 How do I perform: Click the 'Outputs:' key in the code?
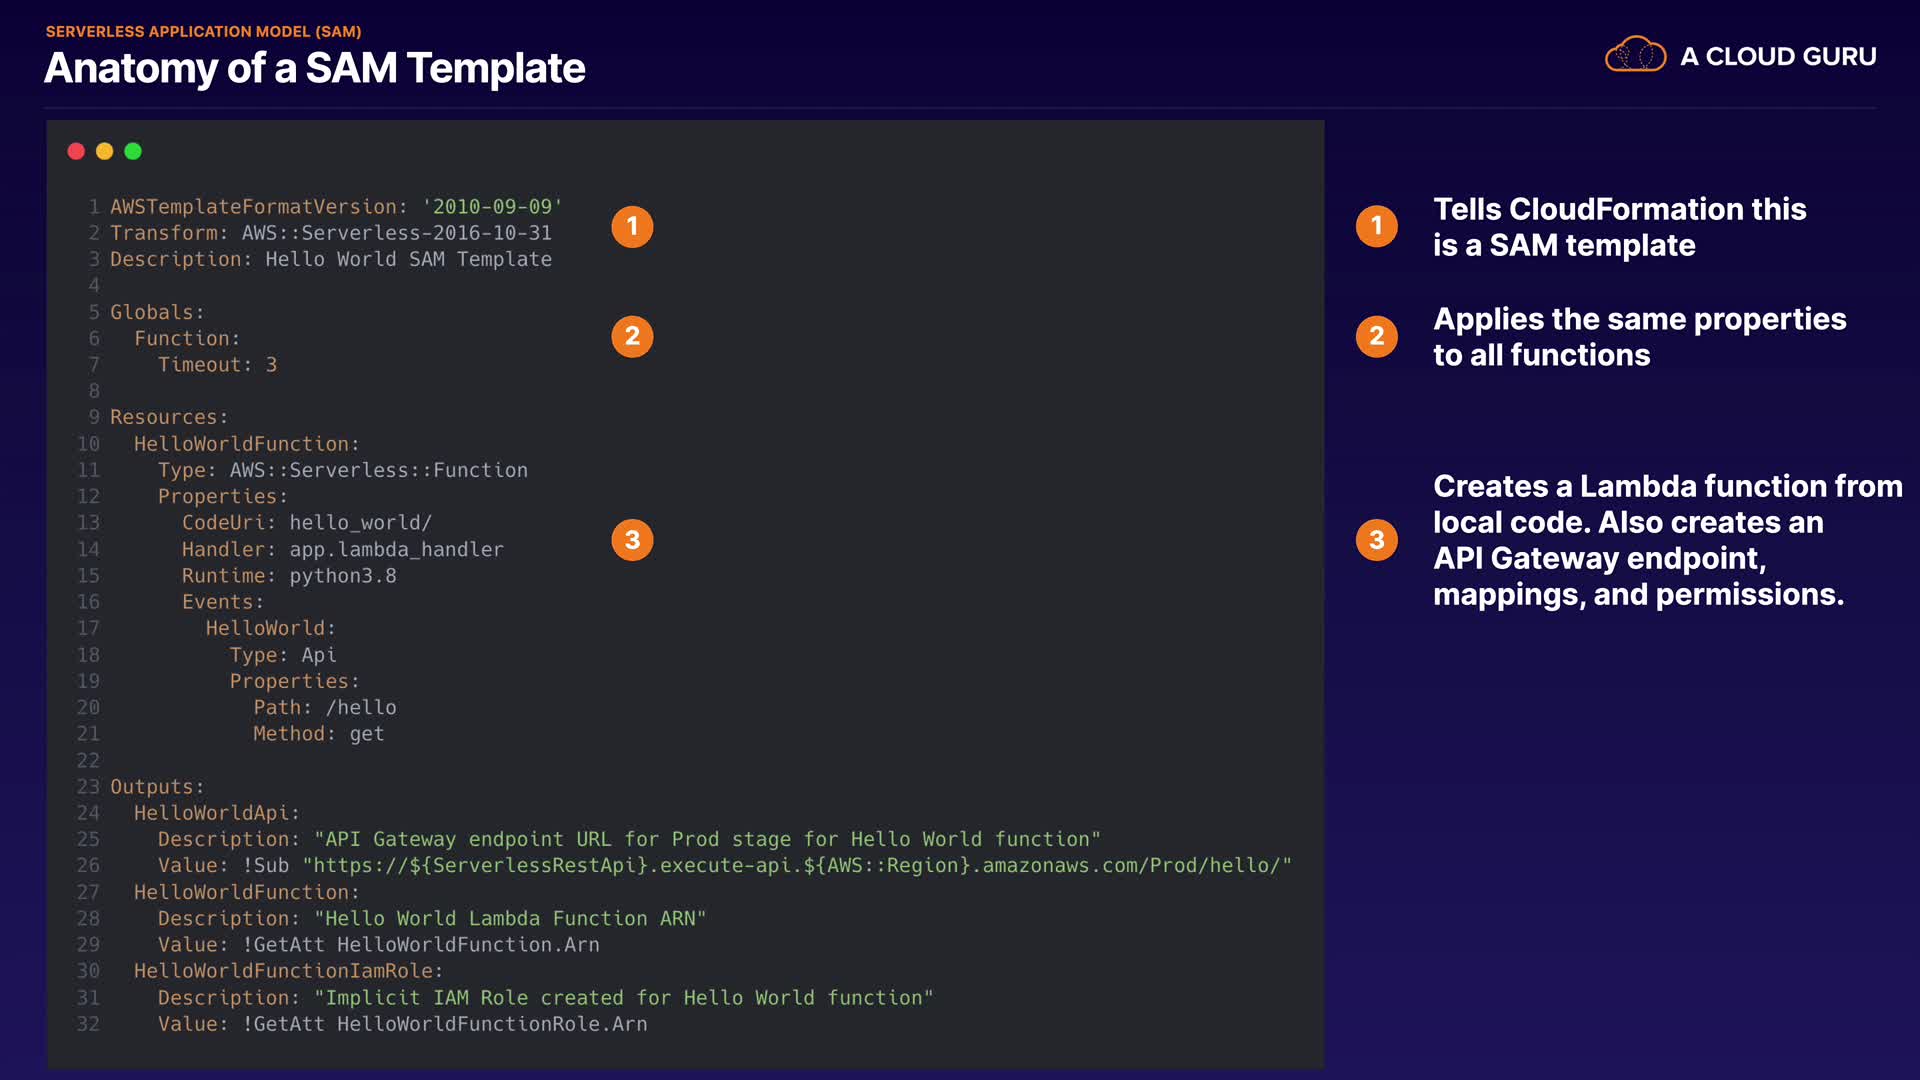(x=157, y=787)
